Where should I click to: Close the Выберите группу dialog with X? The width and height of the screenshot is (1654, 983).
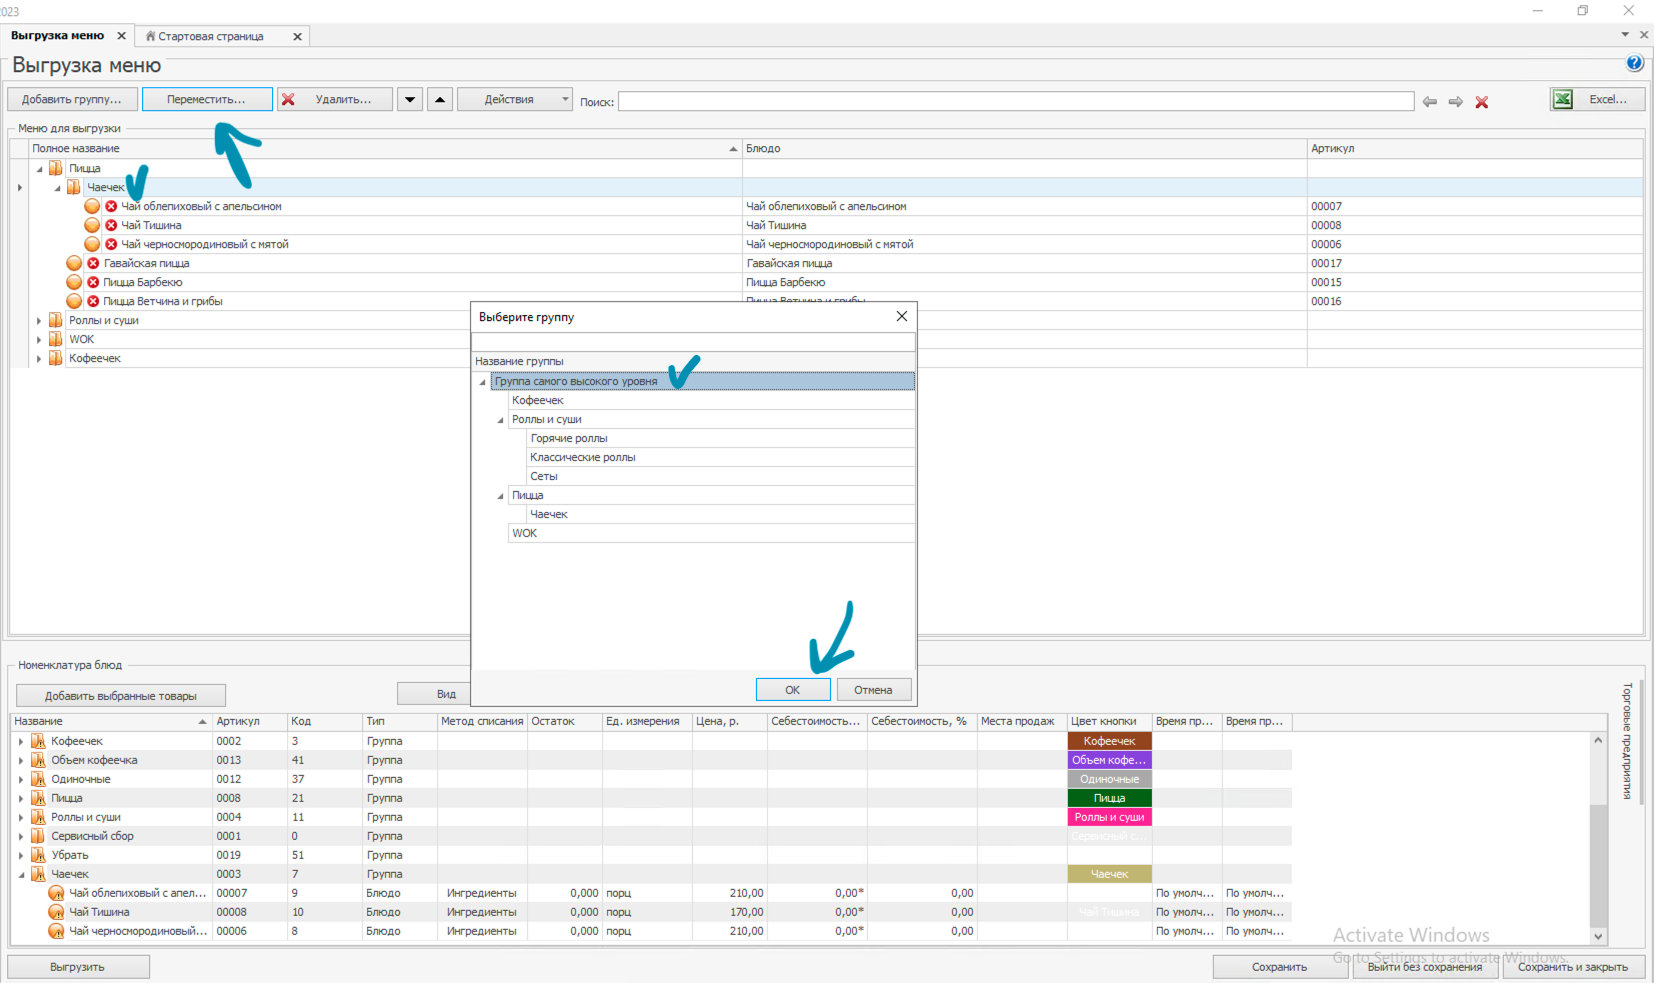902,316
